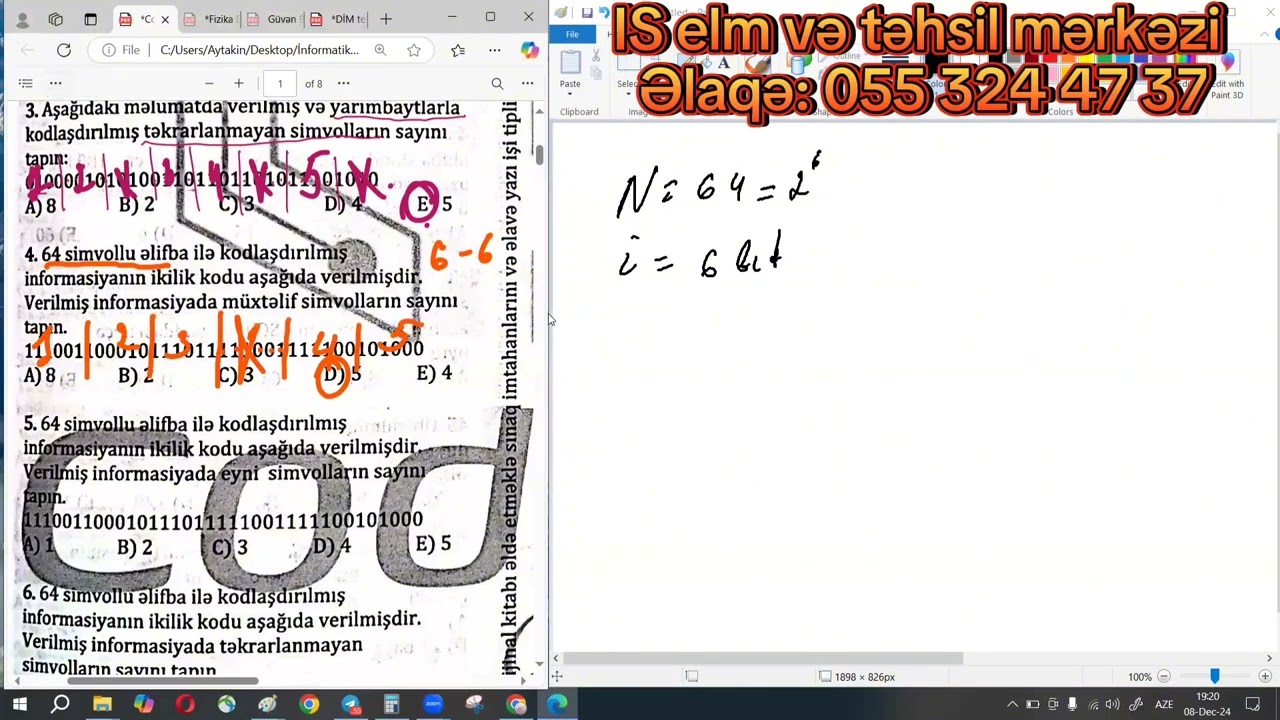Open Microsoft Edge from the taskbar
This screenshot has height=720, width=1280.
[557, 705]
